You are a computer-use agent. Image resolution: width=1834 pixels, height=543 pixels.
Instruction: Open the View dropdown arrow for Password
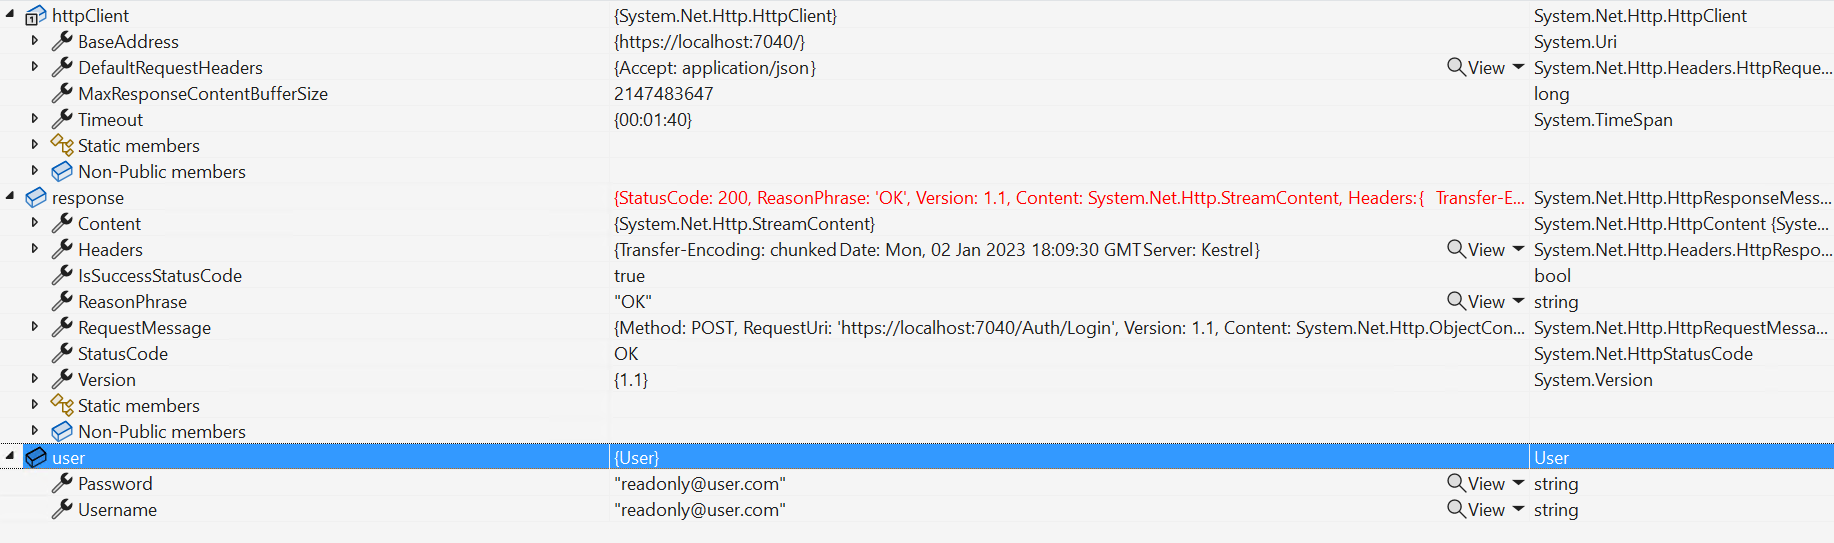click(x=1518, y=483)
